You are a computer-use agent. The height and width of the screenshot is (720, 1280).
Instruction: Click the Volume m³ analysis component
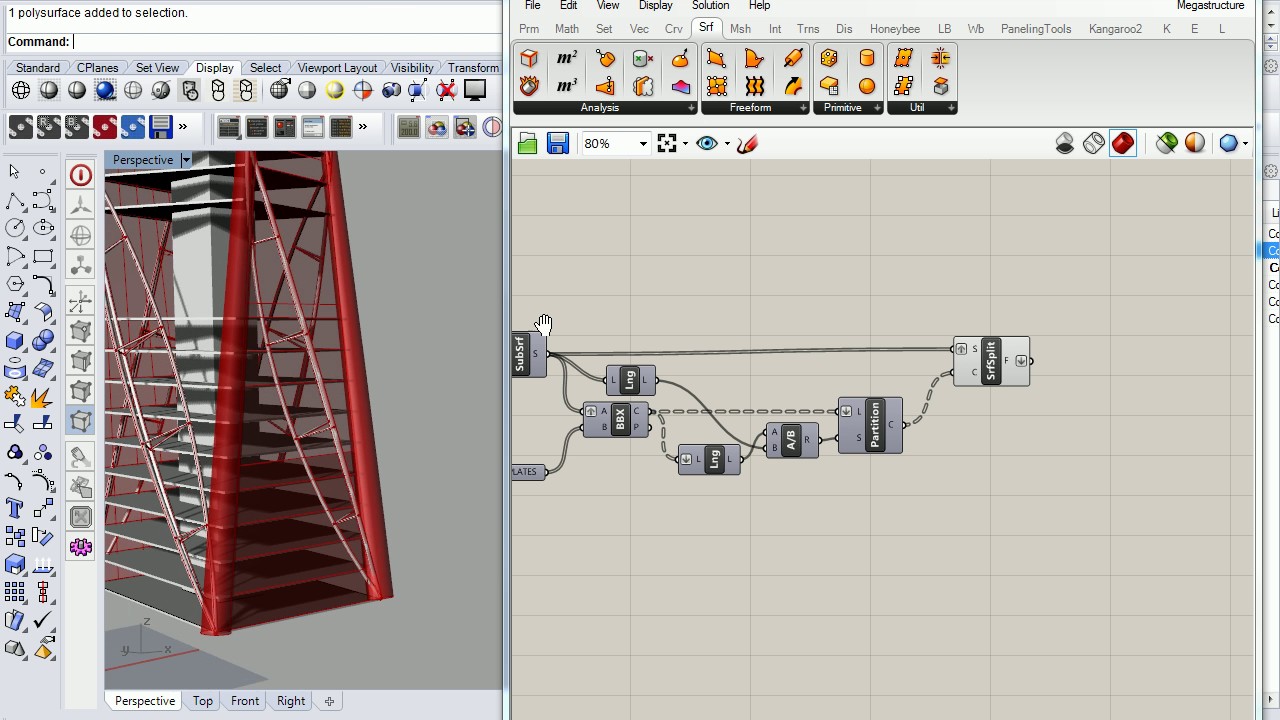click(567, 86)
